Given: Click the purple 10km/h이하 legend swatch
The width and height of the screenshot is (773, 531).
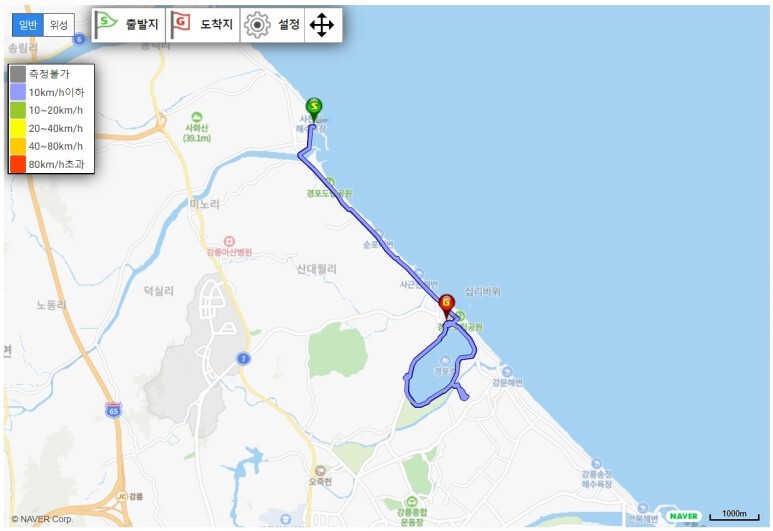Looking at the screenshot, I should pyautogui.click(x=18, y=92).
